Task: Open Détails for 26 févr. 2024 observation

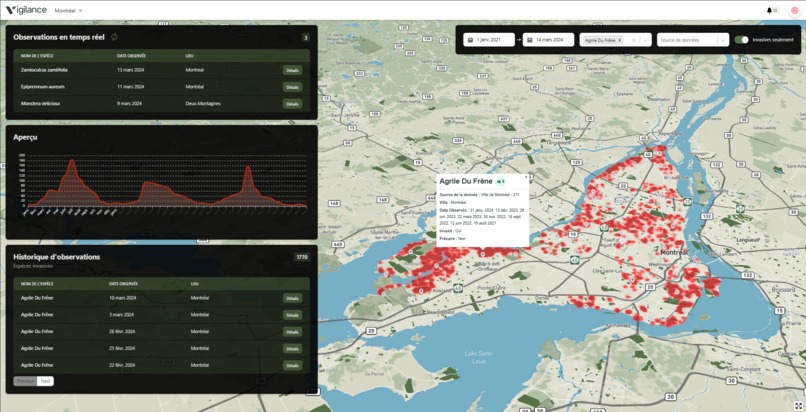Action: (x=292, y=332)
